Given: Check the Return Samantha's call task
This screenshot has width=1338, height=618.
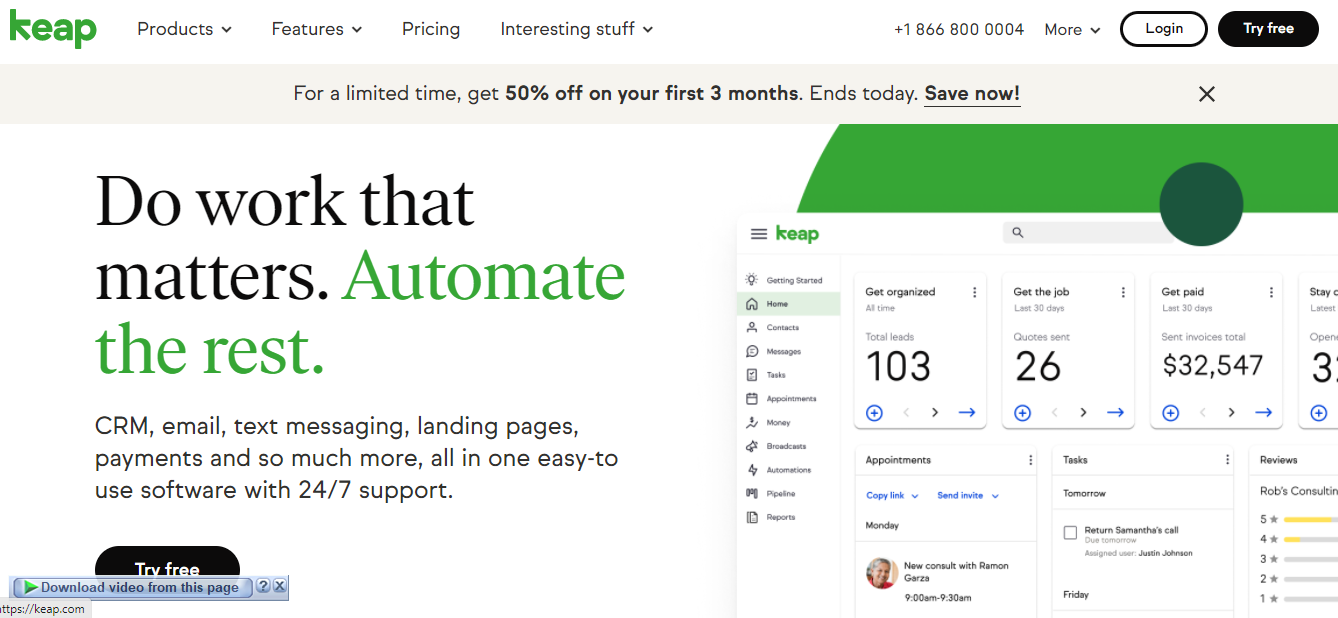Looking at the screenshot, I should click(x=1070, y=533).
